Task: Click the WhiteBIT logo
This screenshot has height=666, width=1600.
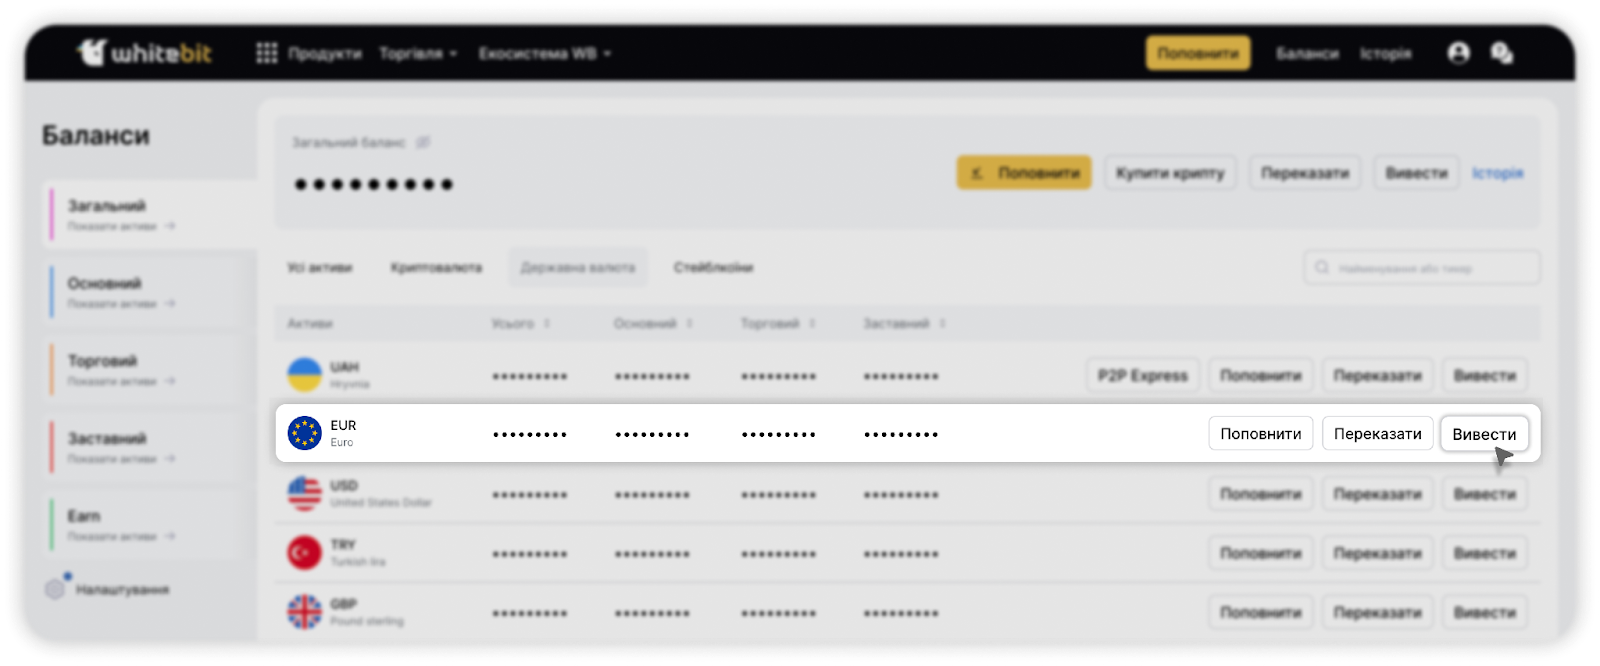Action: tap(145, 52)
